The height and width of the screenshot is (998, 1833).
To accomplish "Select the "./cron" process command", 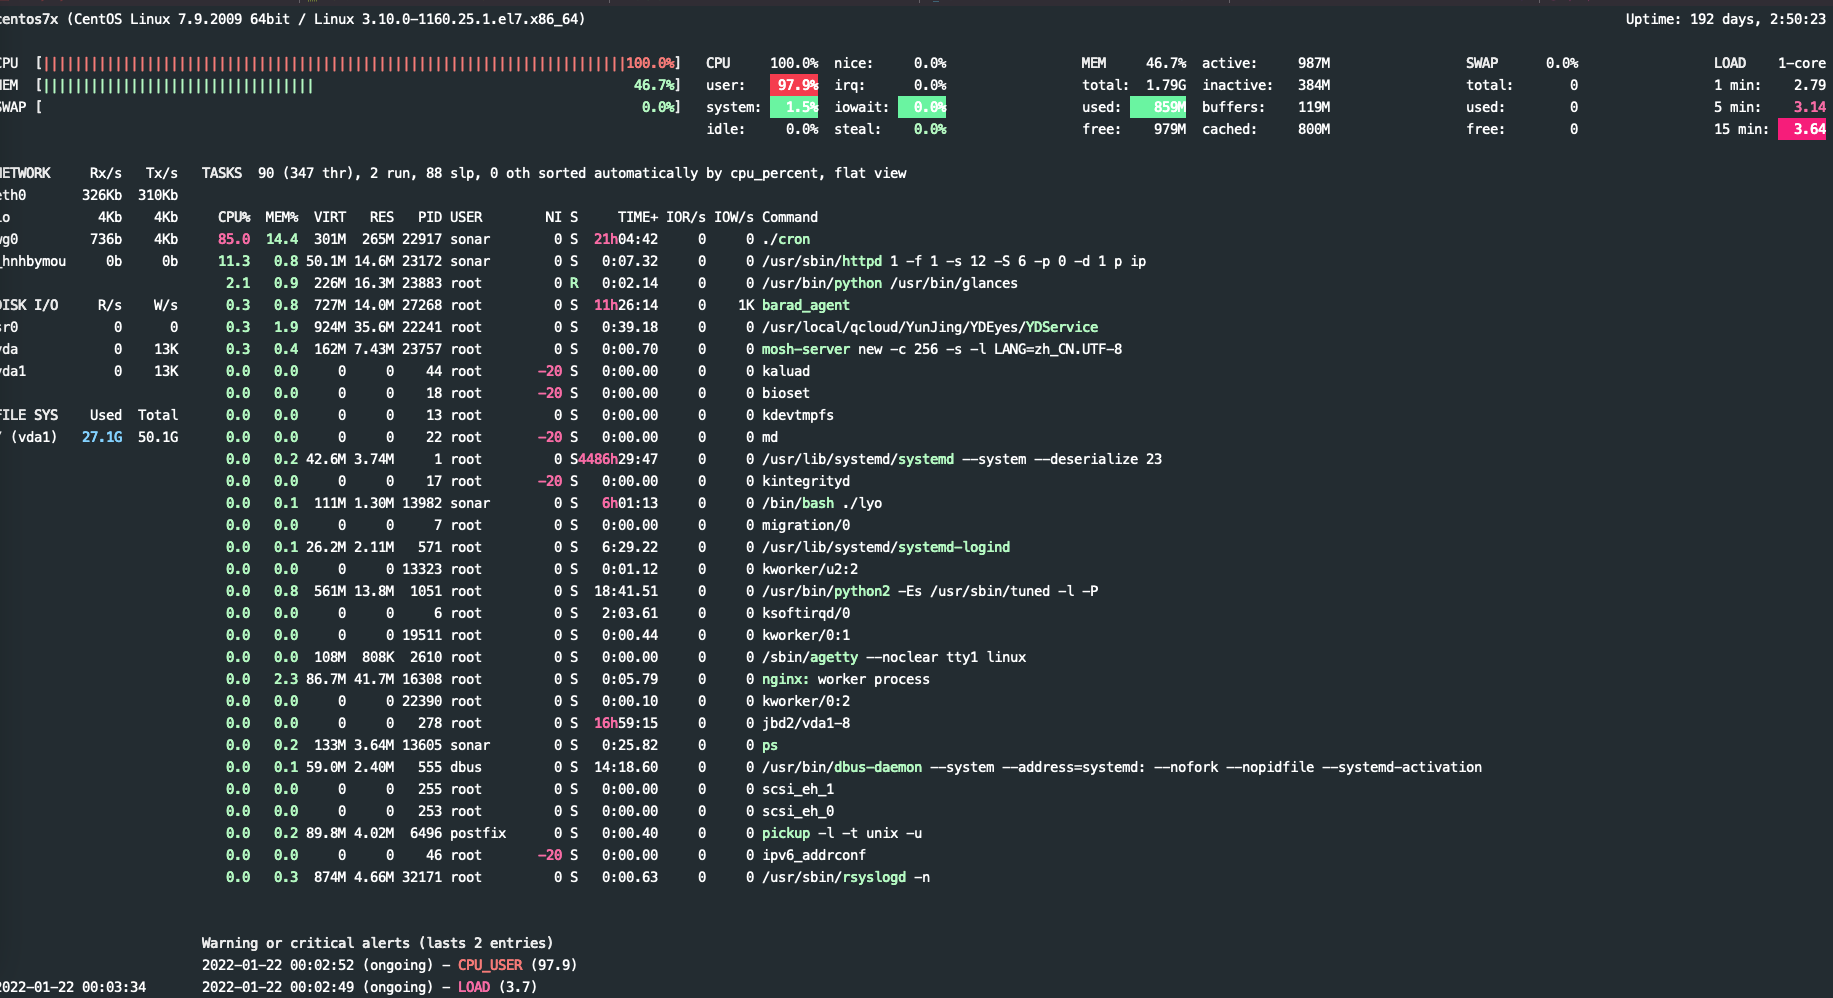I will tap(786, 239).
